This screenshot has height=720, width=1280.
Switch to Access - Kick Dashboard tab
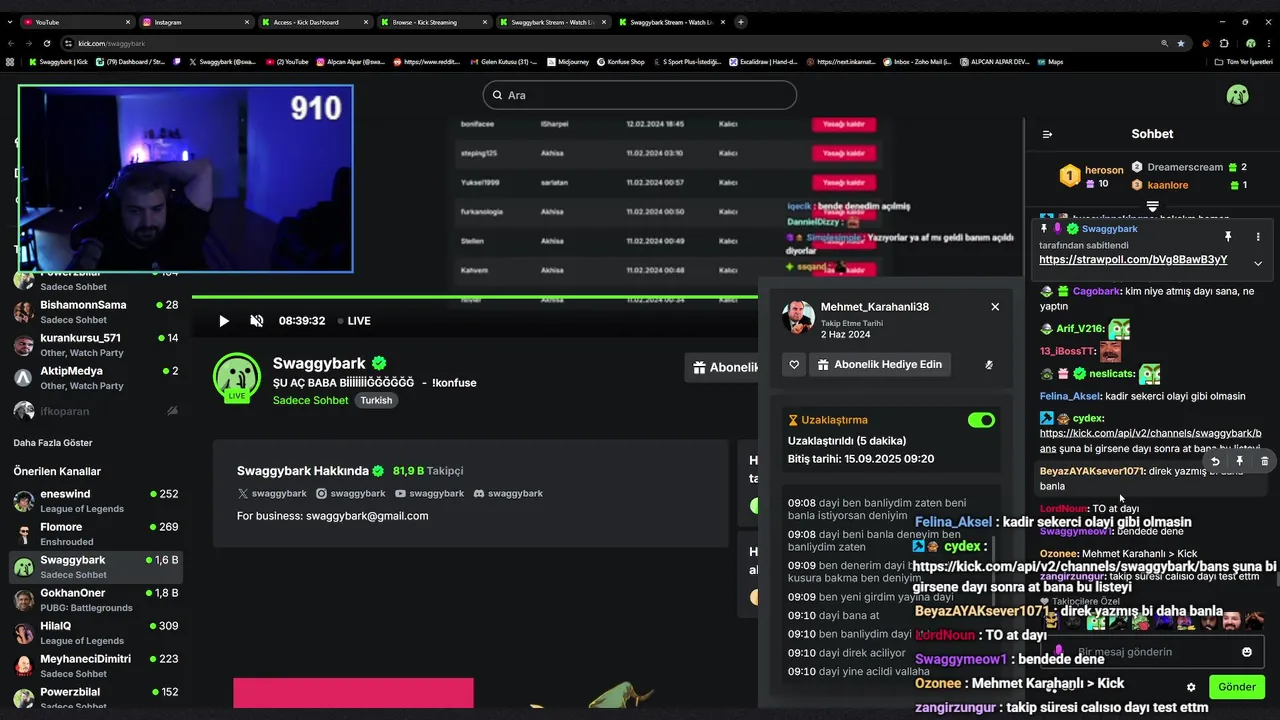pyautogui.click(x=314, y=22)
